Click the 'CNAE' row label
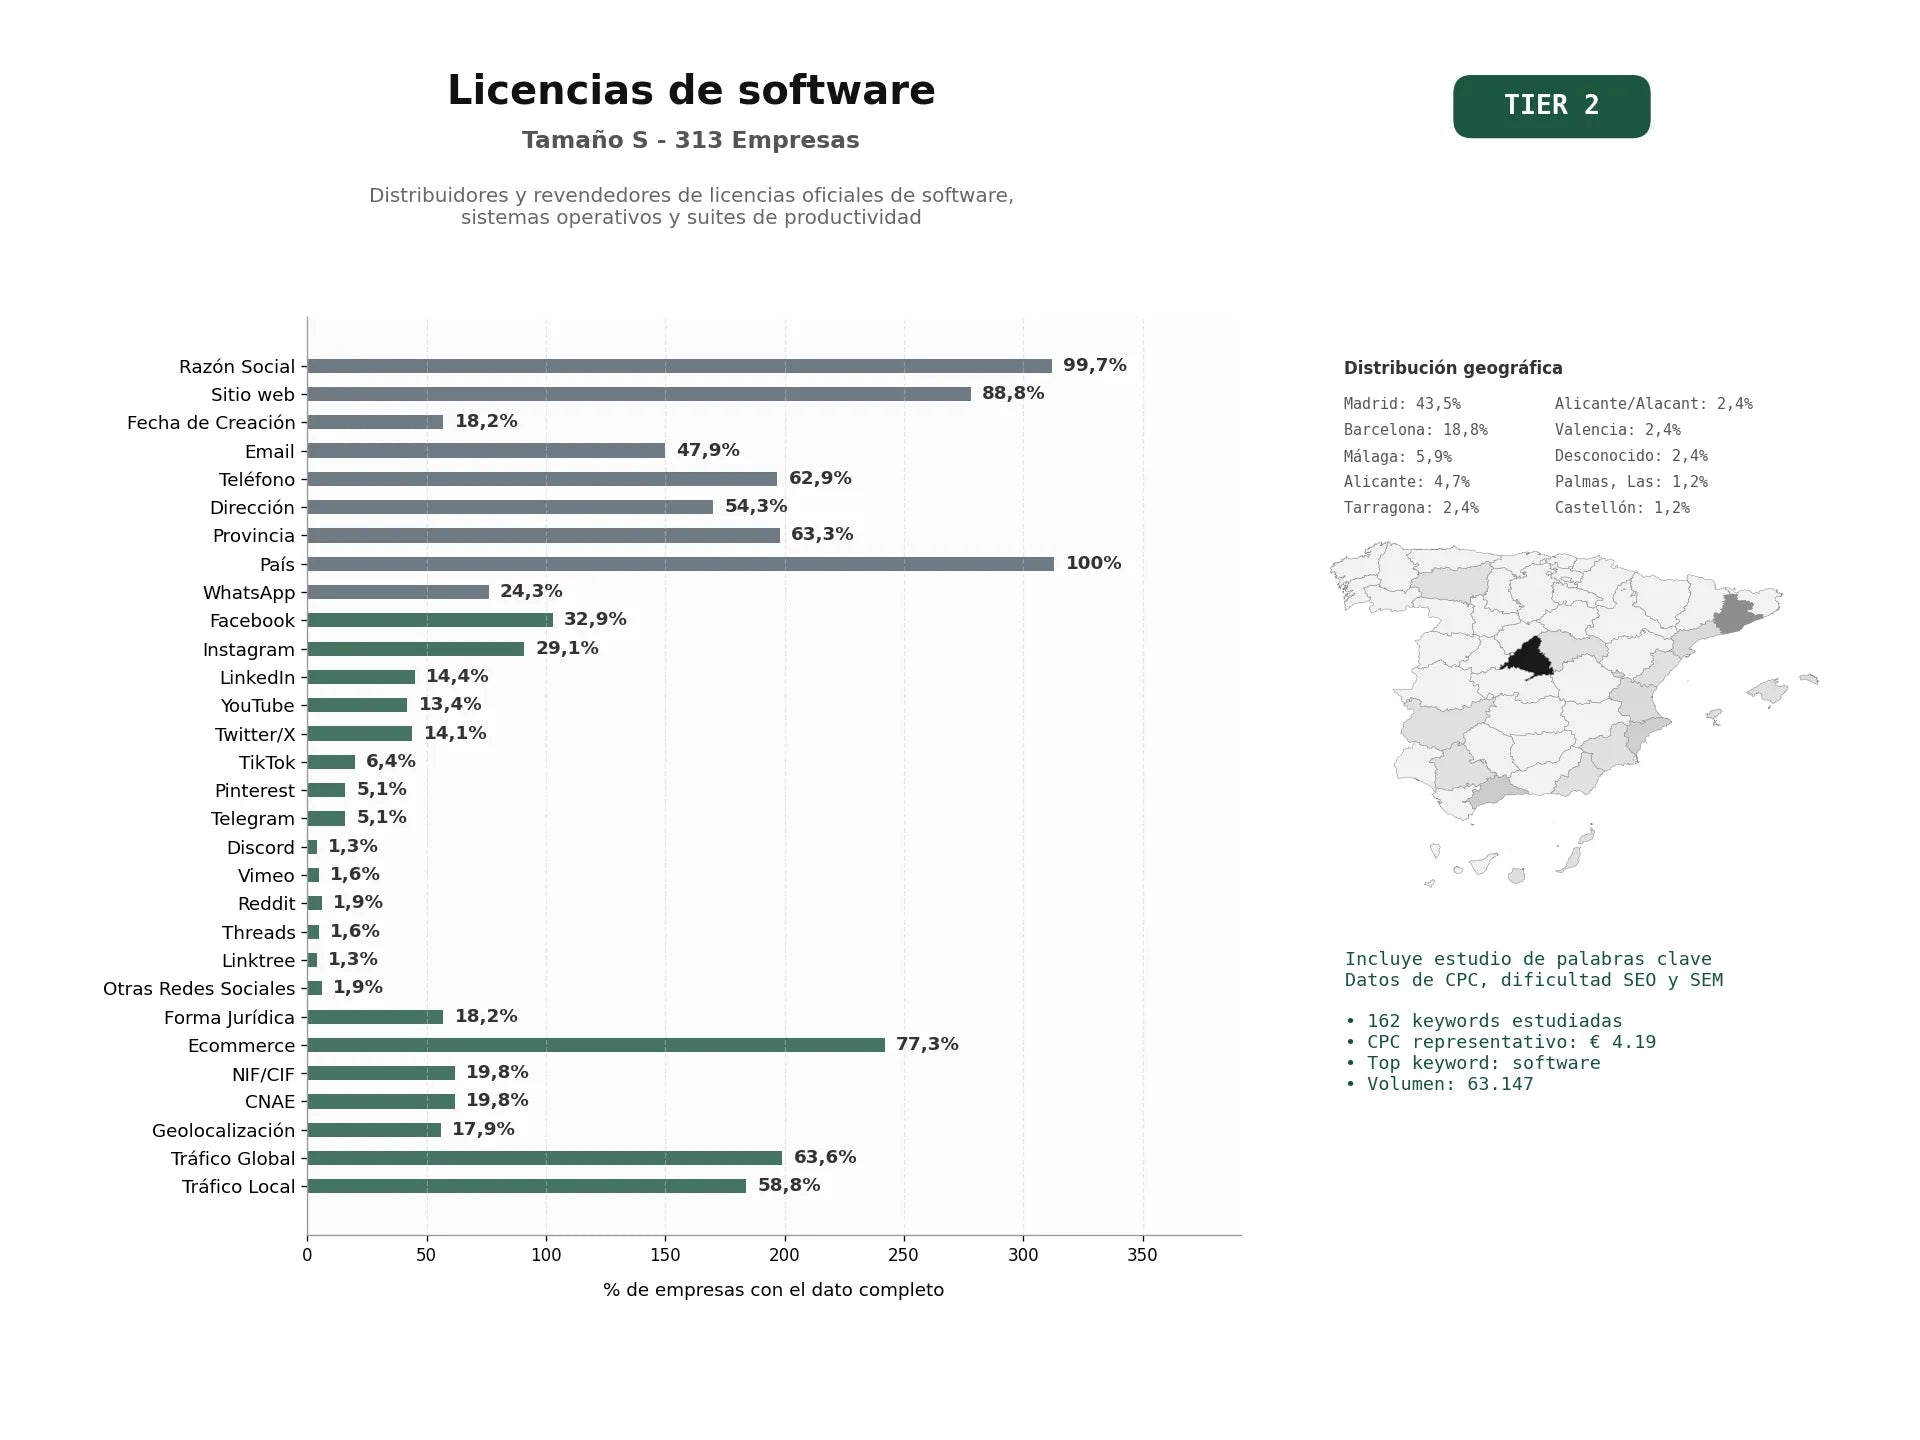 270,1102
